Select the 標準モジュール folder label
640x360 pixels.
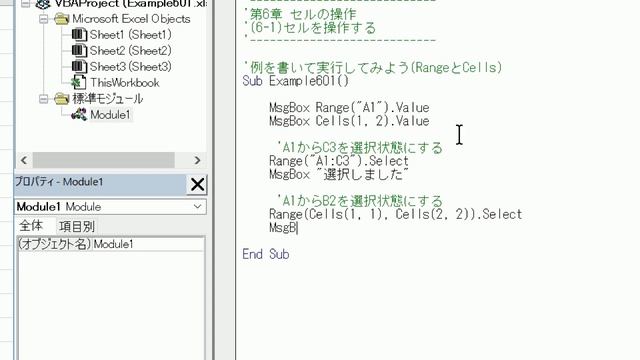(107, 99)
